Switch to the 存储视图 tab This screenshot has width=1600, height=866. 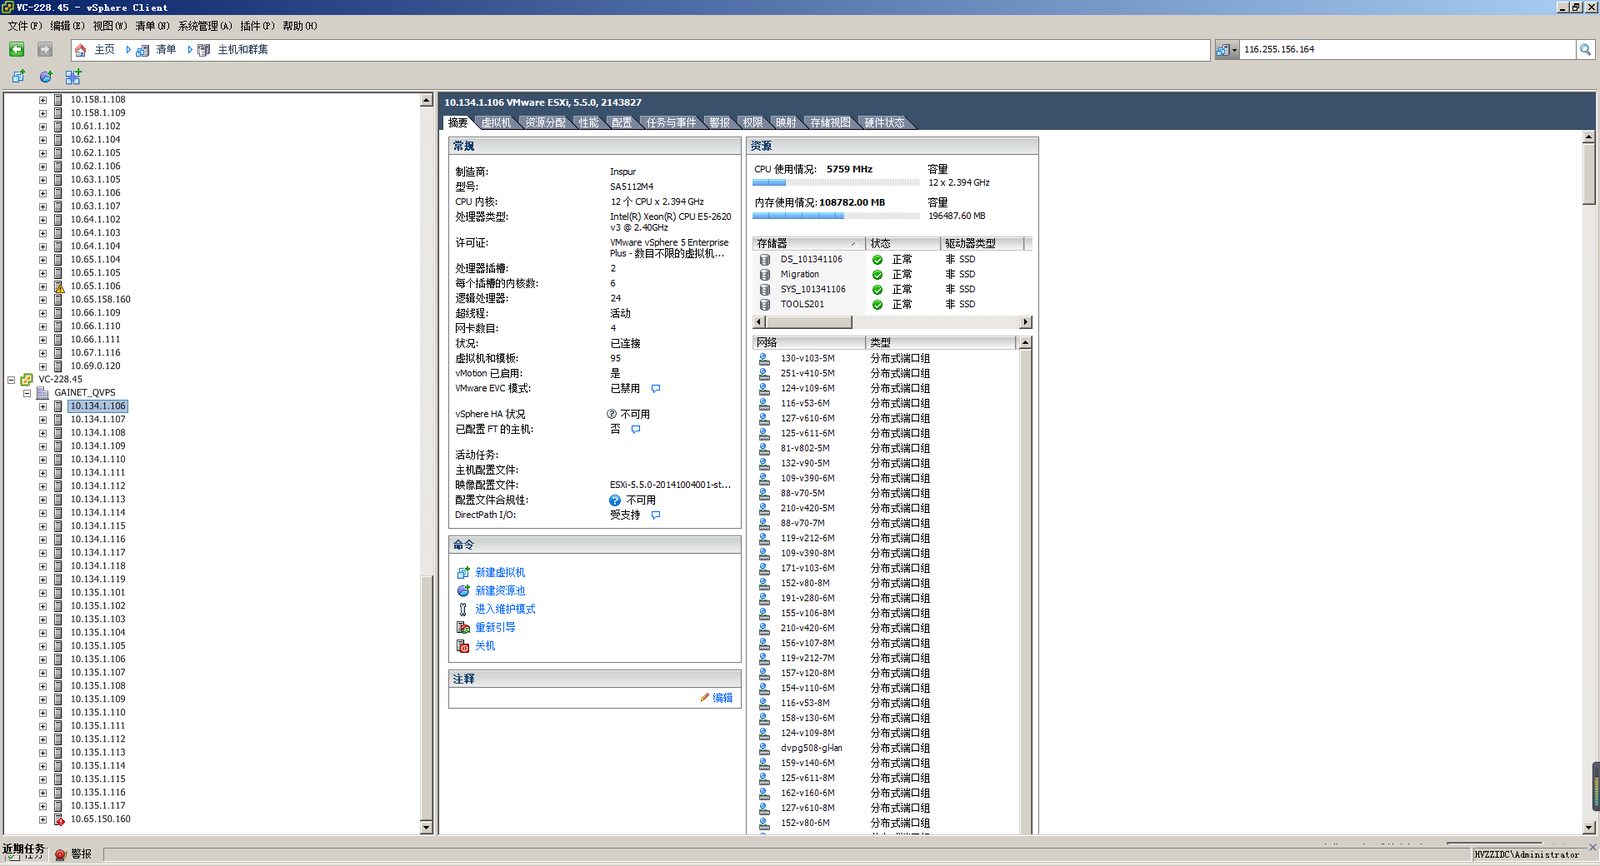(x=830, y=123)
